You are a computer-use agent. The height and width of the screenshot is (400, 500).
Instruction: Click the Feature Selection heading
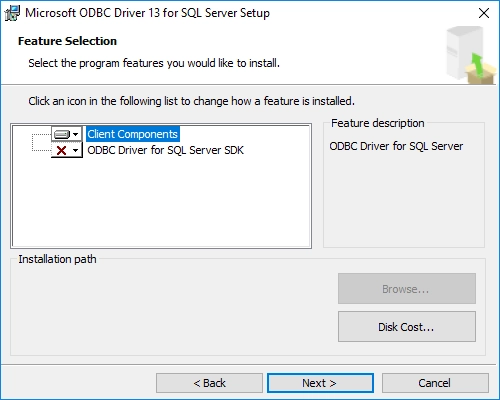67,41
